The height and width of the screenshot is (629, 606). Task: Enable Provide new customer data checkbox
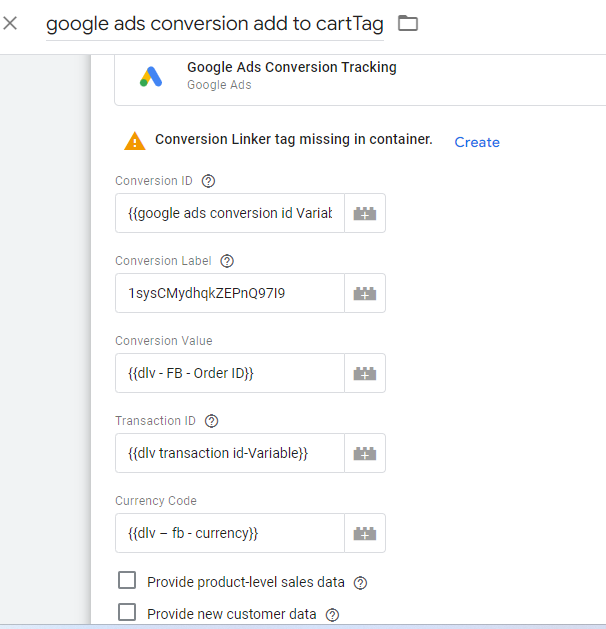point(127,613)
